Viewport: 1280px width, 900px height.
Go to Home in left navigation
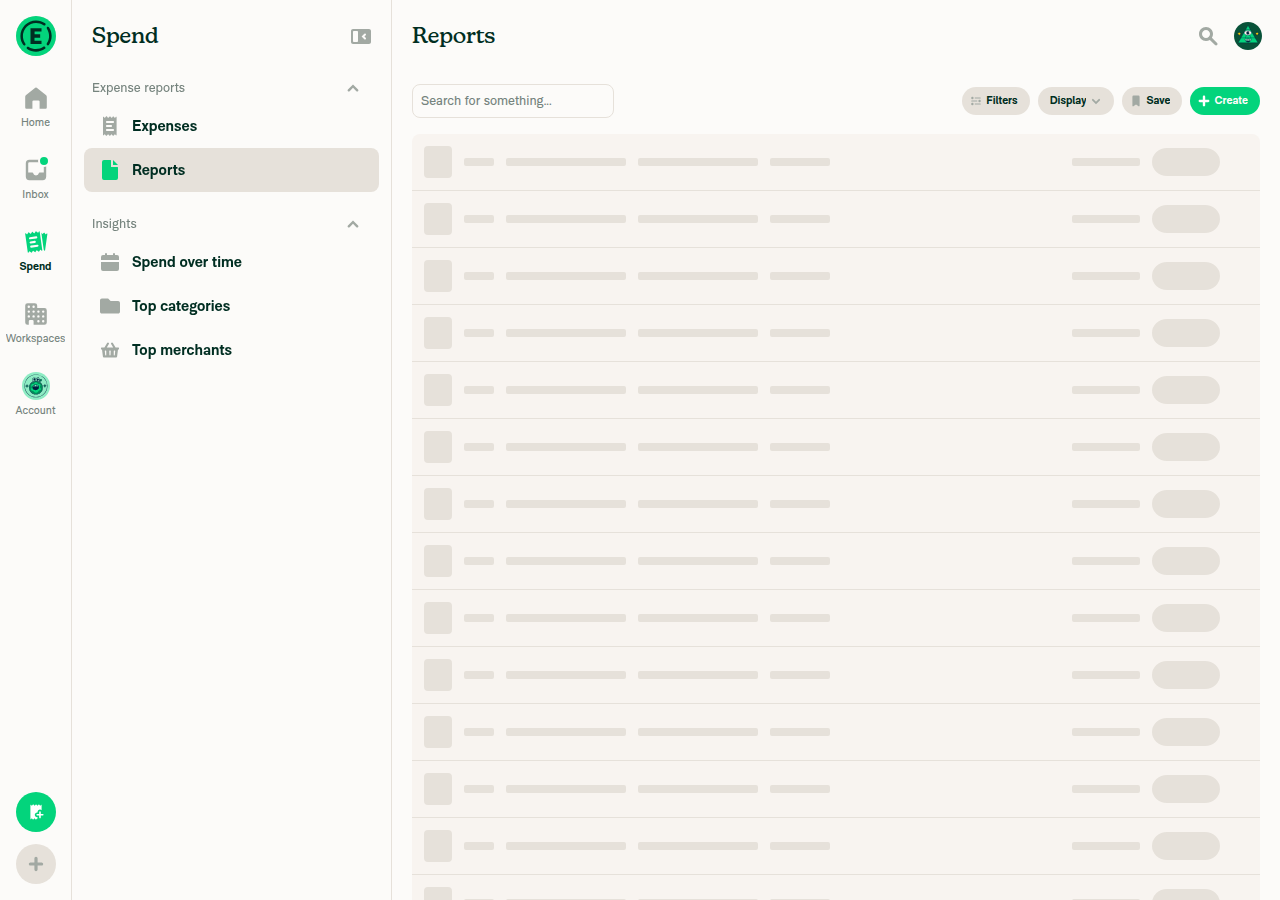[x=36, y=107]
